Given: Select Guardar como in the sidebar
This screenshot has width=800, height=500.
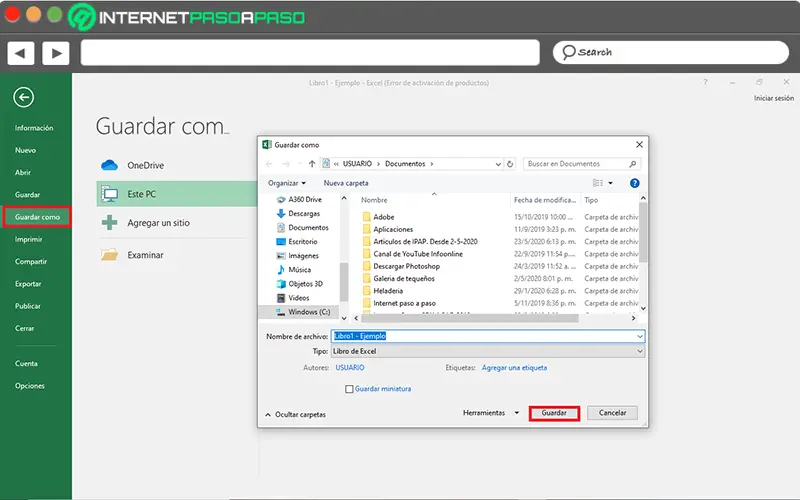Looking at the screenshot, I should 37,217.
